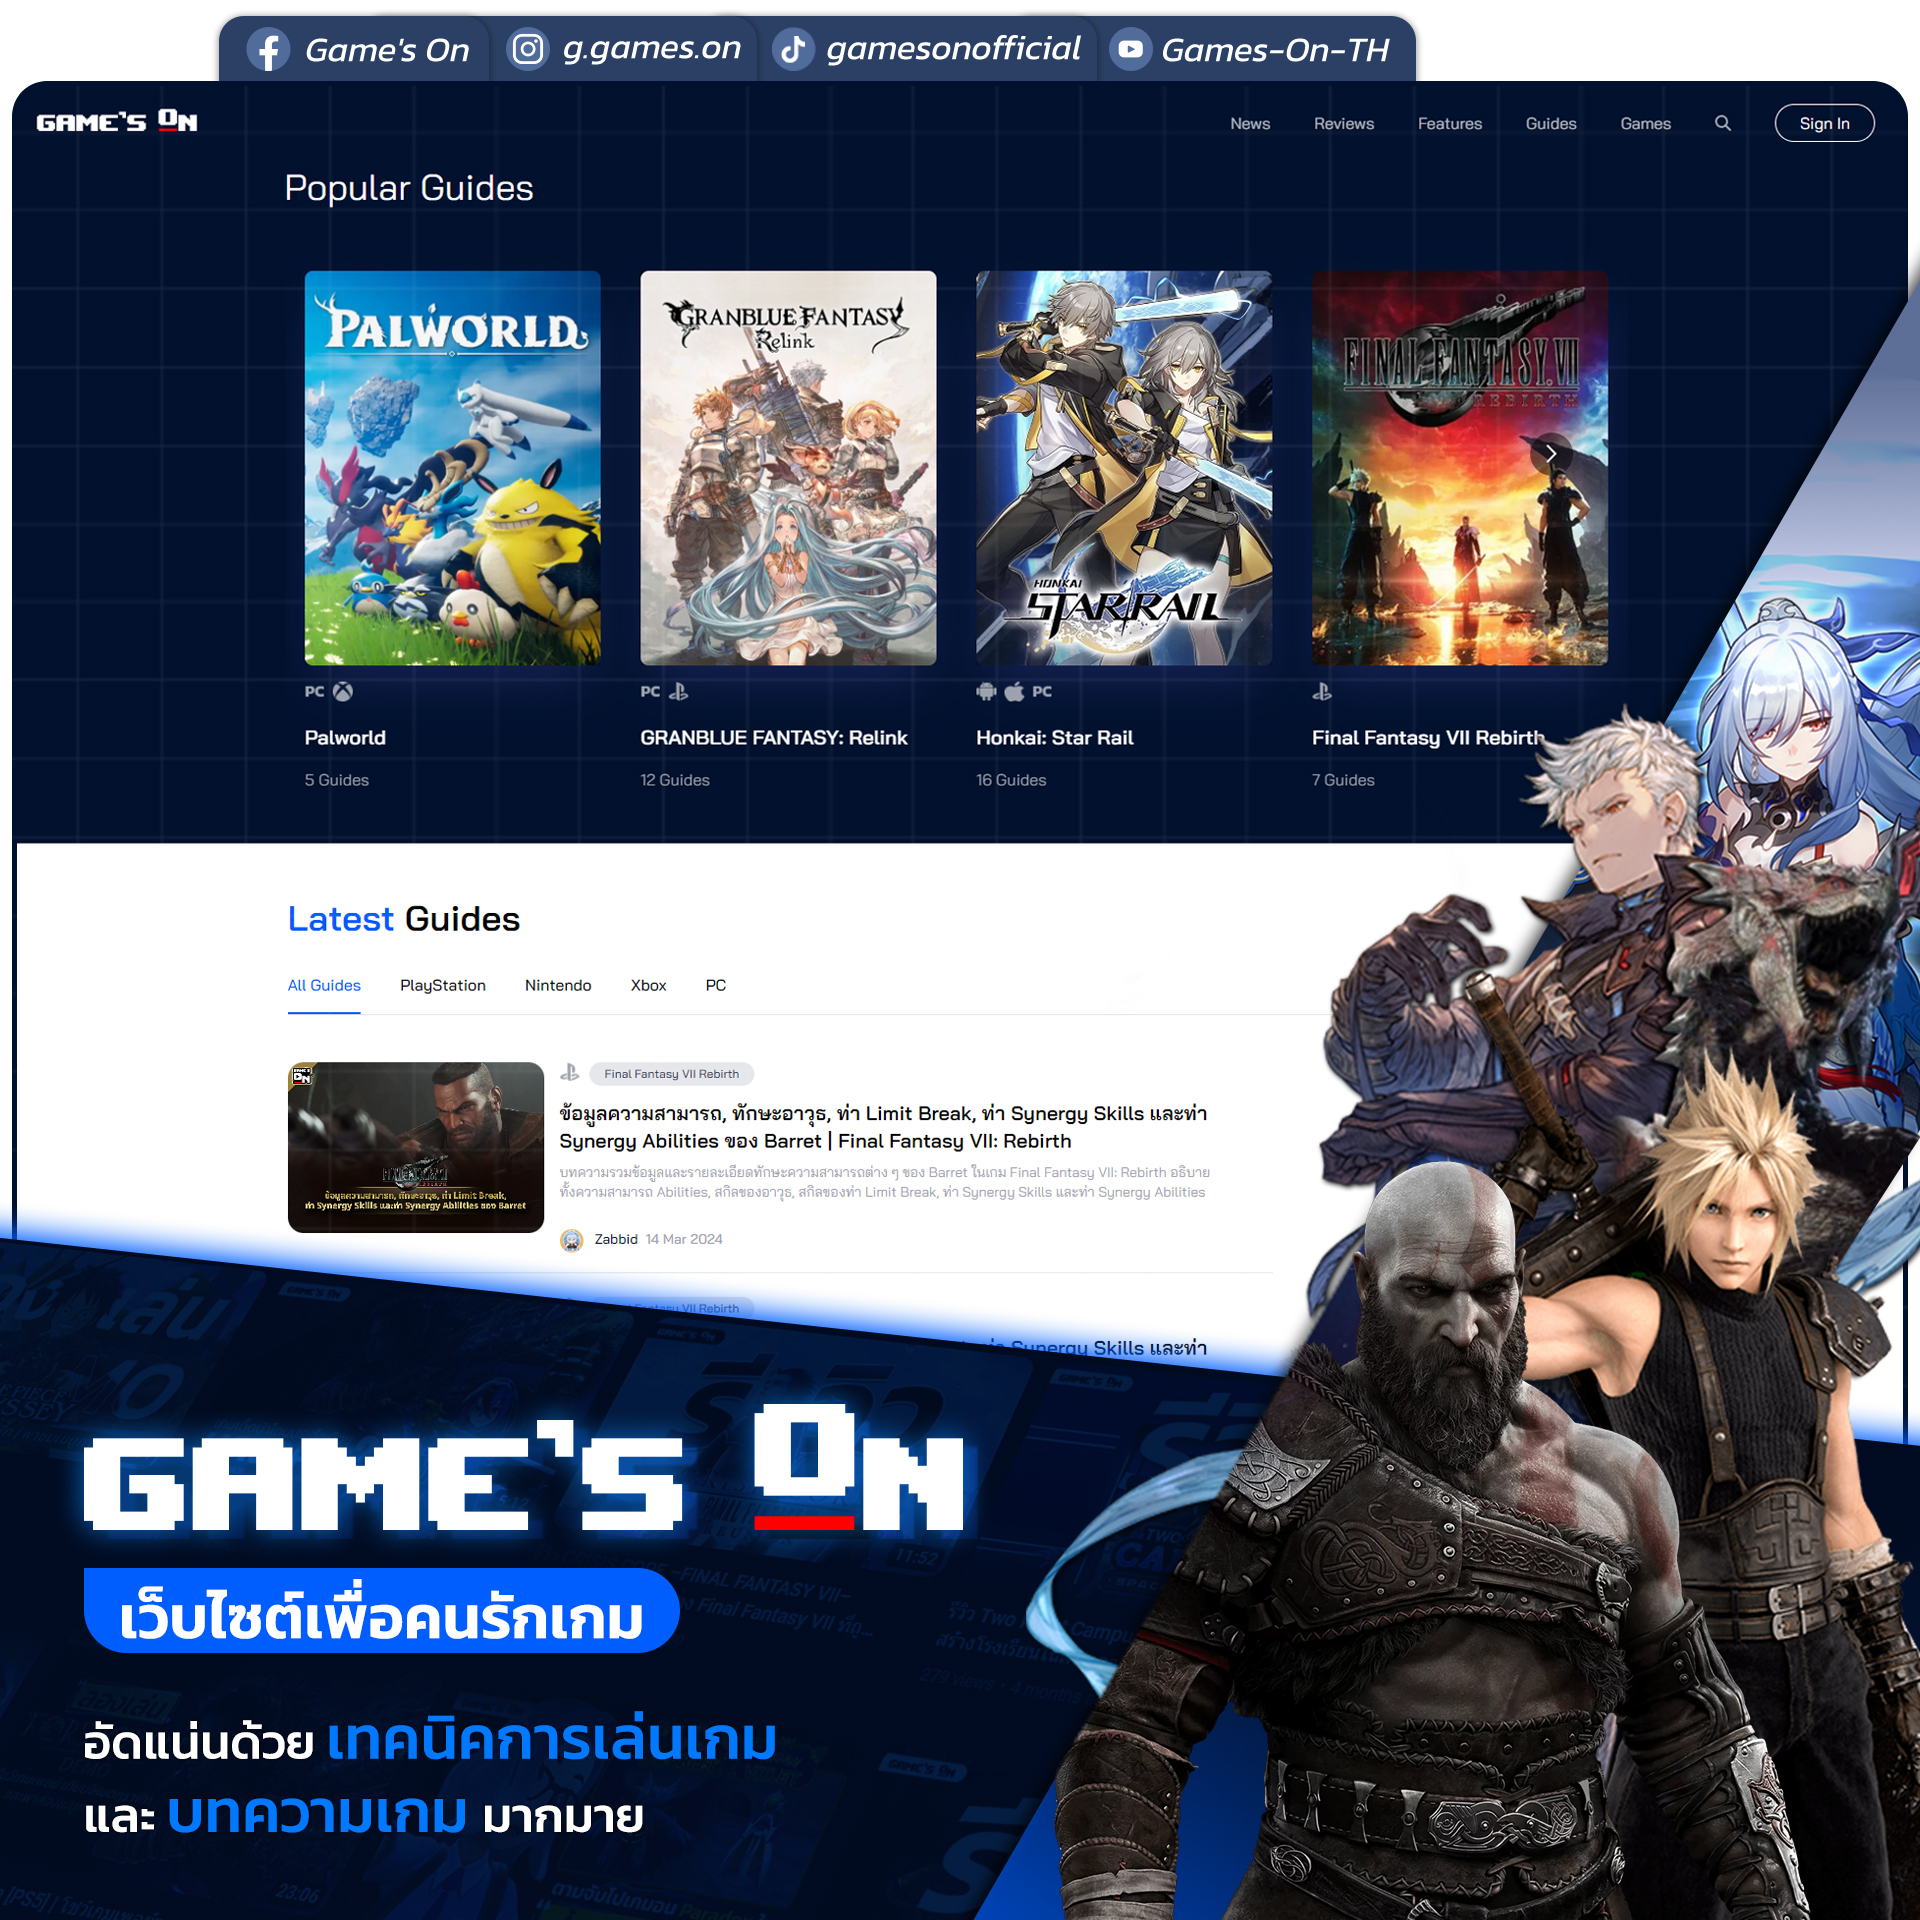This screenshot has width=1920, height=1920.
Task: Click the g.games.on Instagram handle
Action: (652, 49)
